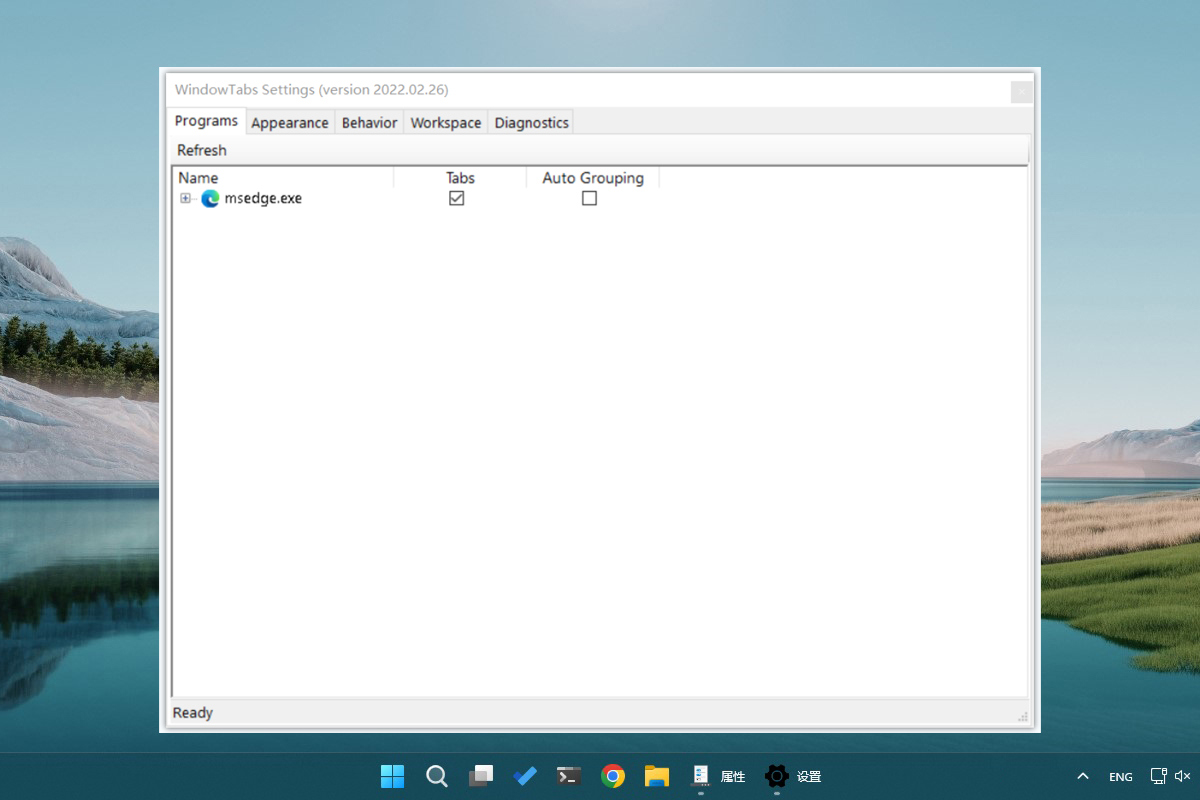Open the Windows Start menu
The image size is (1200, 800).
click(x=393, y=776)
